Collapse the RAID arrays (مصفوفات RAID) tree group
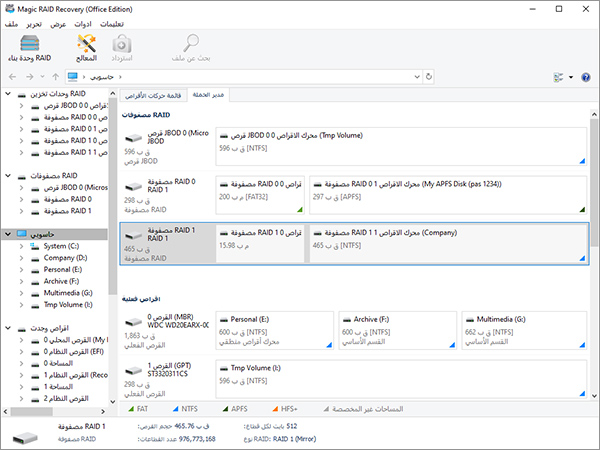Screen dimensions: 600x450 coord(8,176)
